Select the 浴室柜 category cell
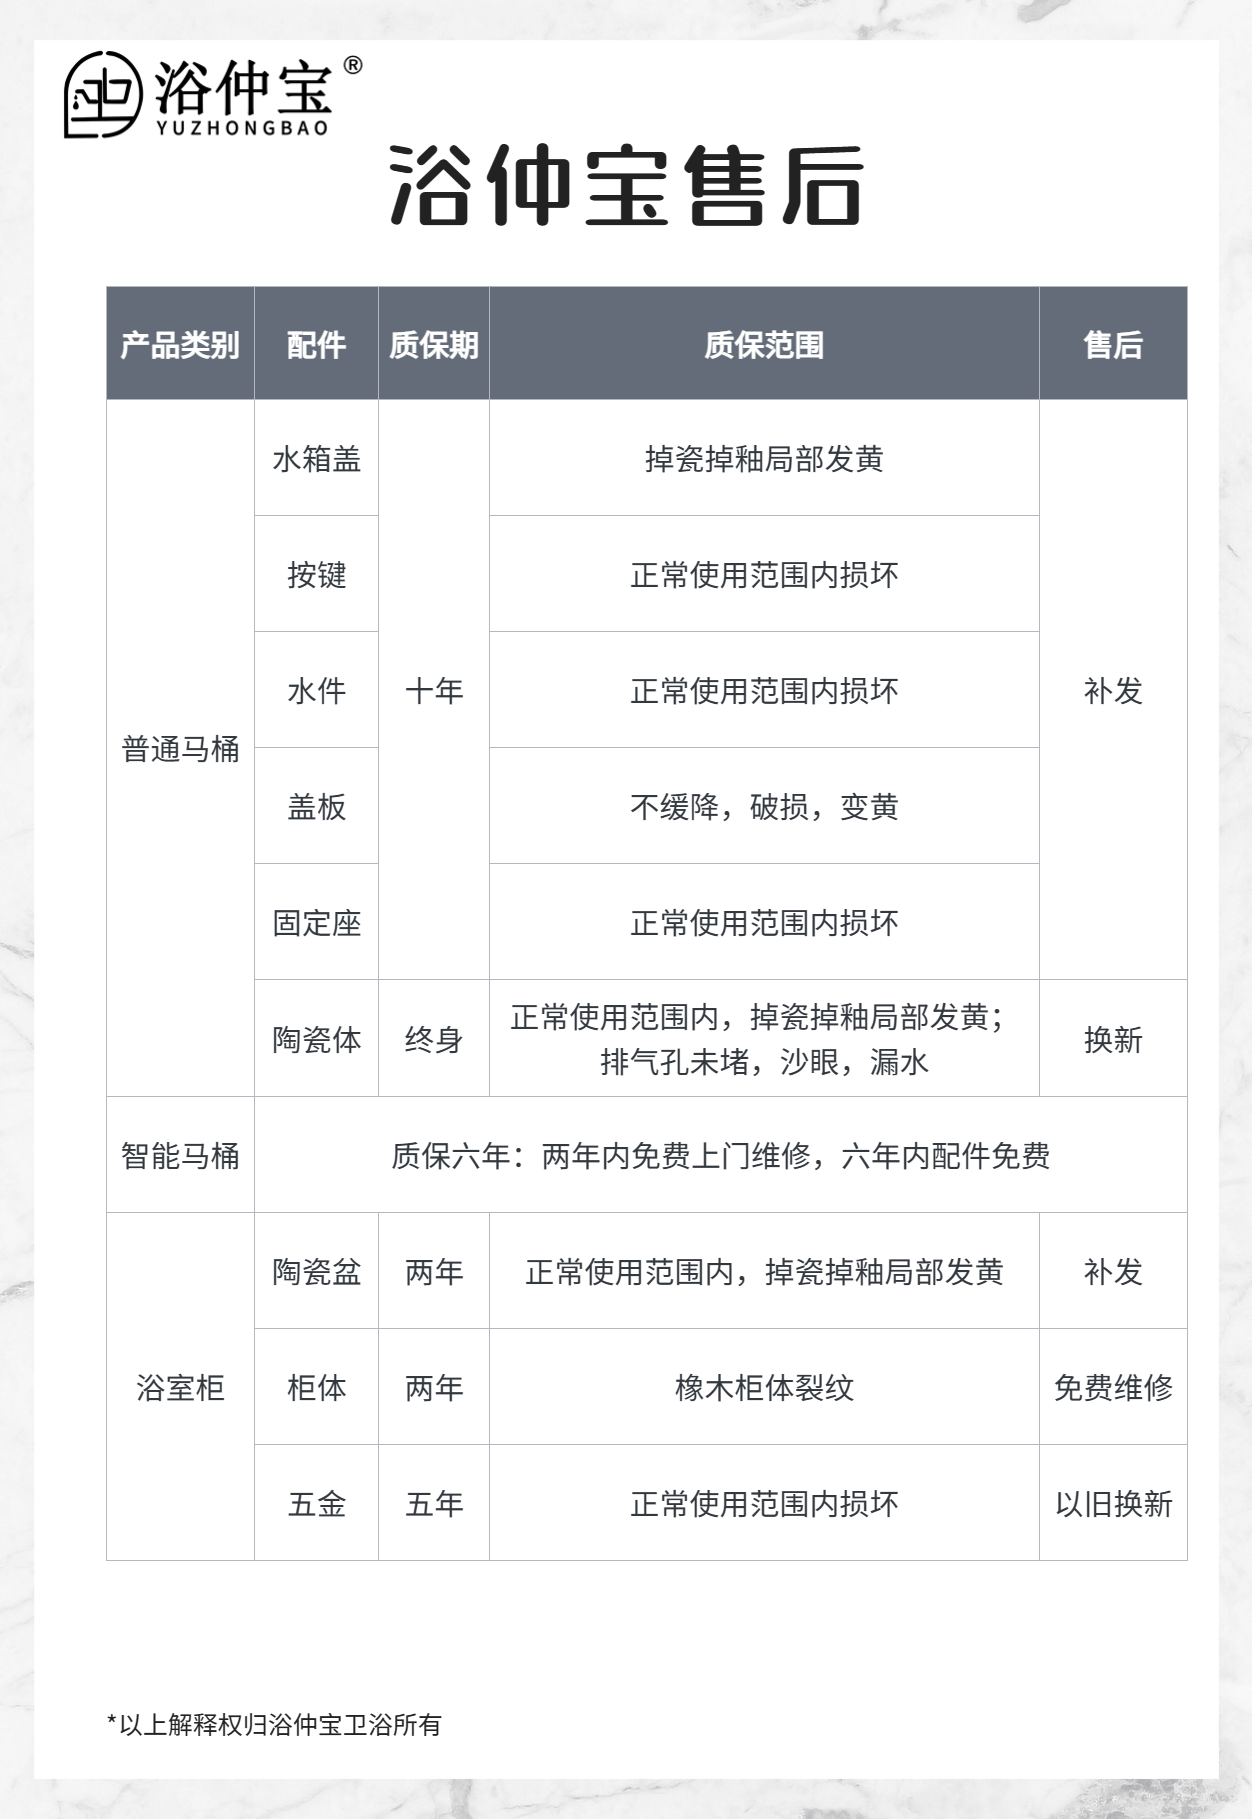This screenshot has height=1819, width=1252. click(180, 1387)
